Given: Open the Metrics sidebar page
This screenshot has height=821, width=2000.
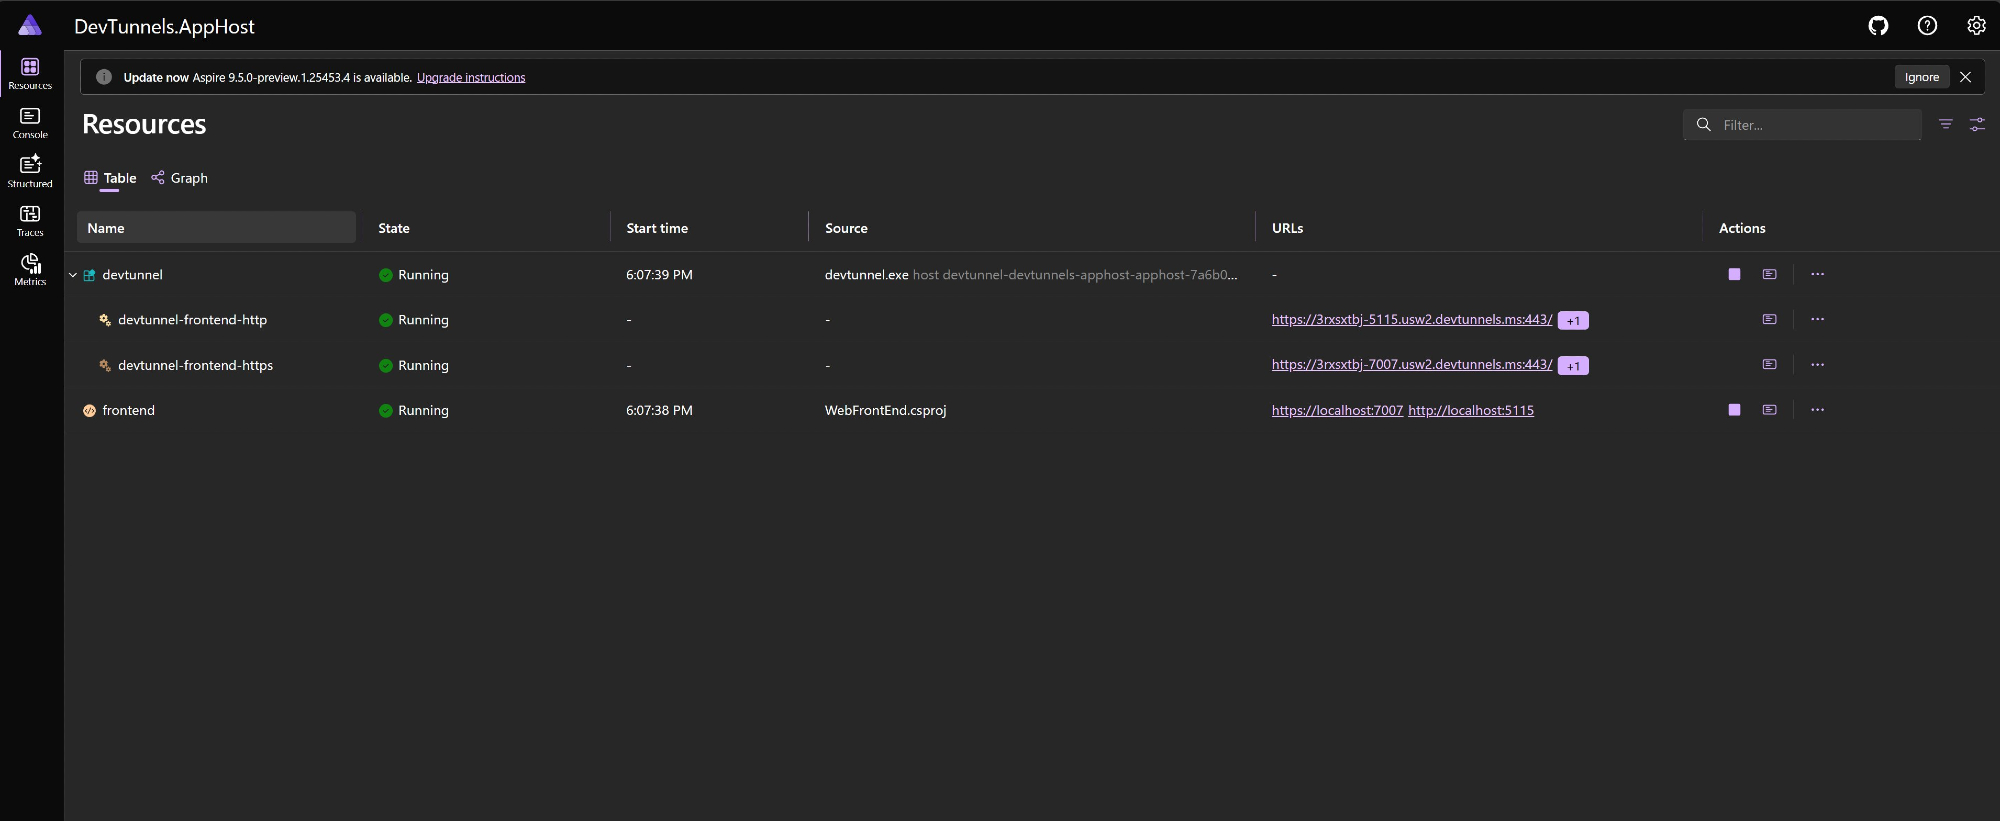Looking at the screenshot, I should point(30,269).
